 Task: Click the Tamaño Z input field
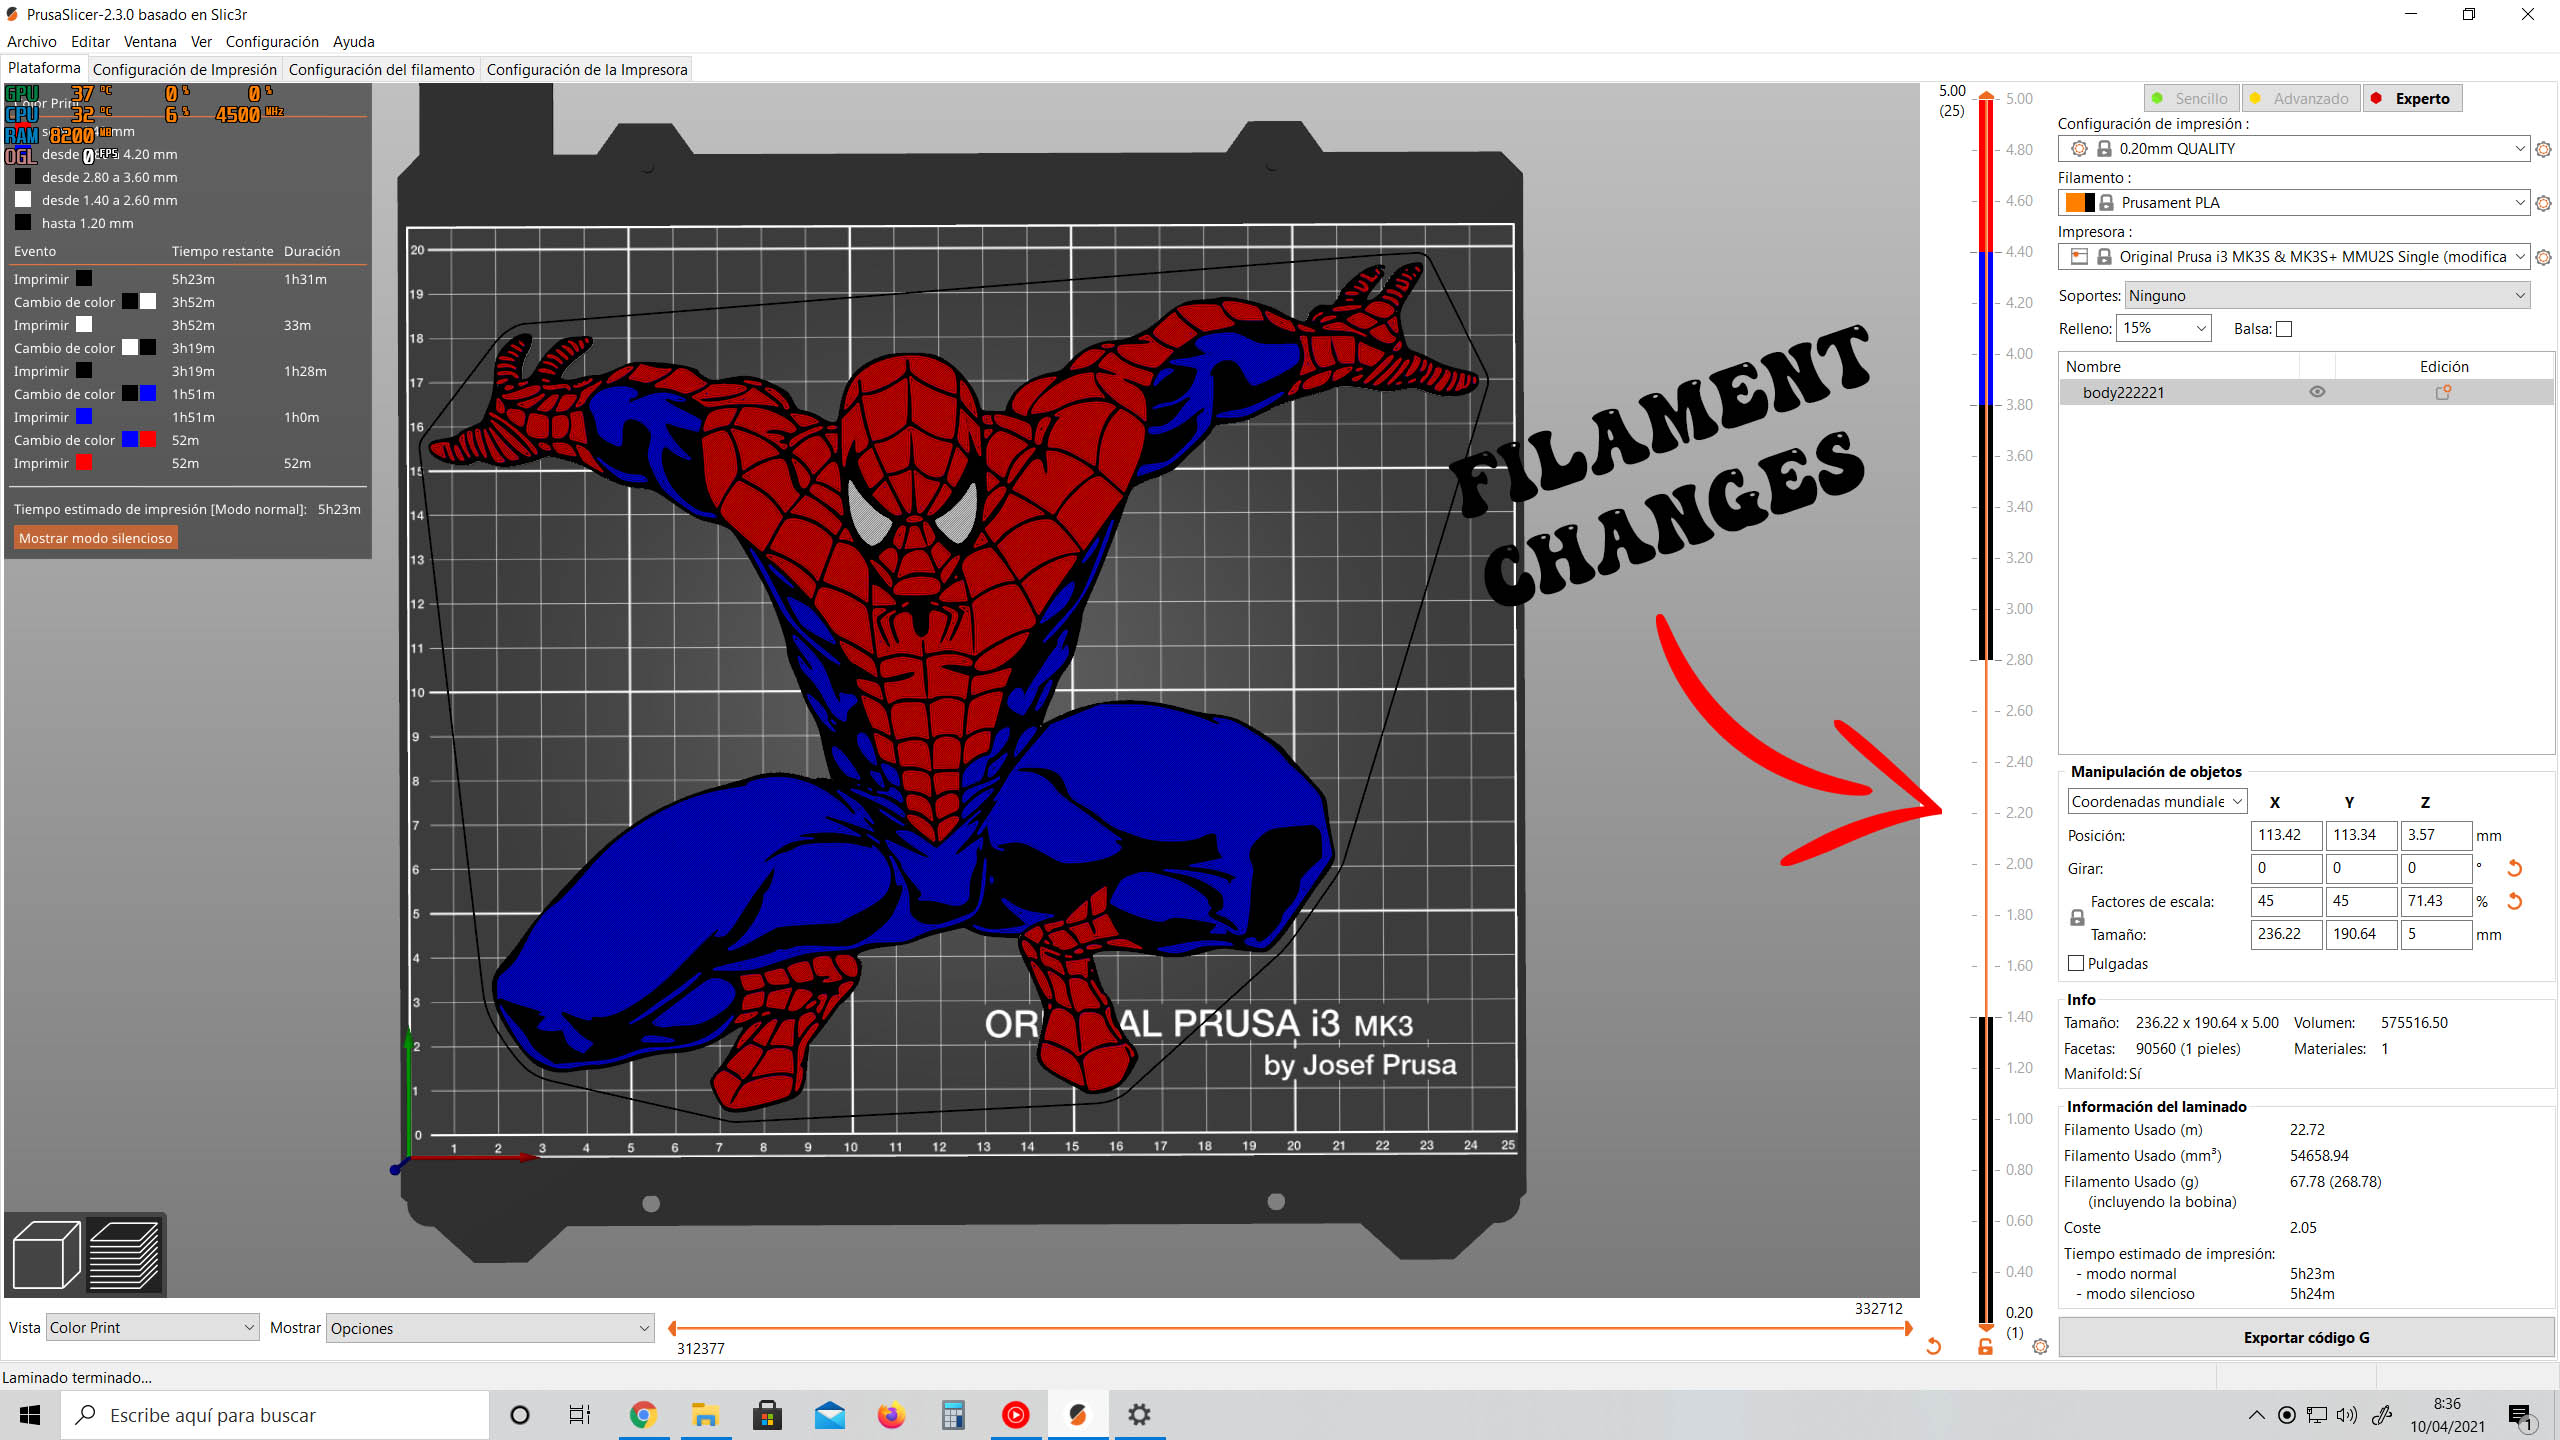tap(2436, 934)
